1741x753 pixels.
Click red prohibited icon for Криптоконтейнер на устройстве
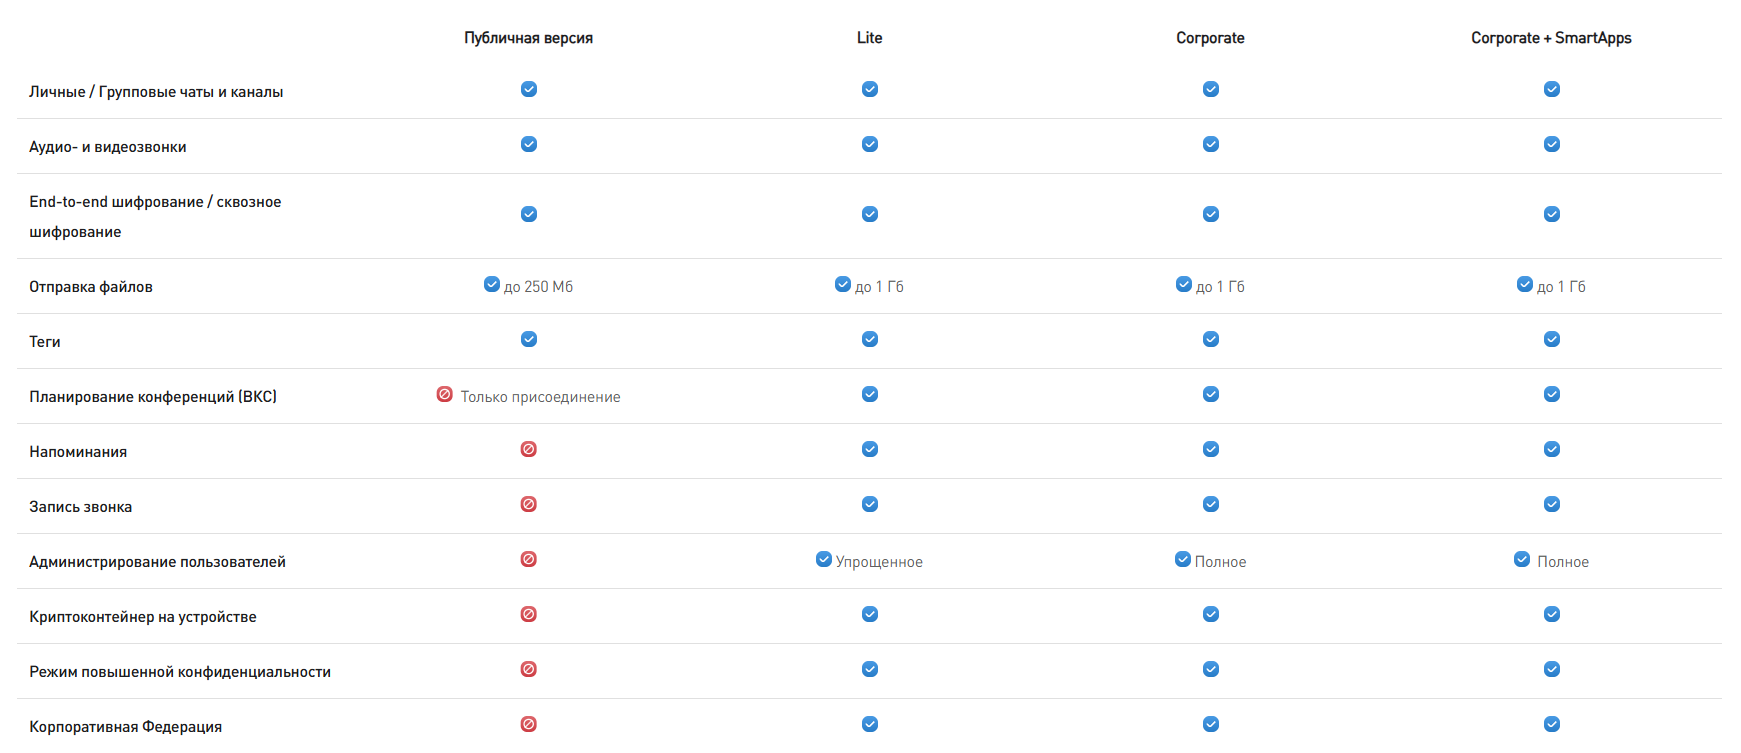pyautogui.click(x=529, y=614)
